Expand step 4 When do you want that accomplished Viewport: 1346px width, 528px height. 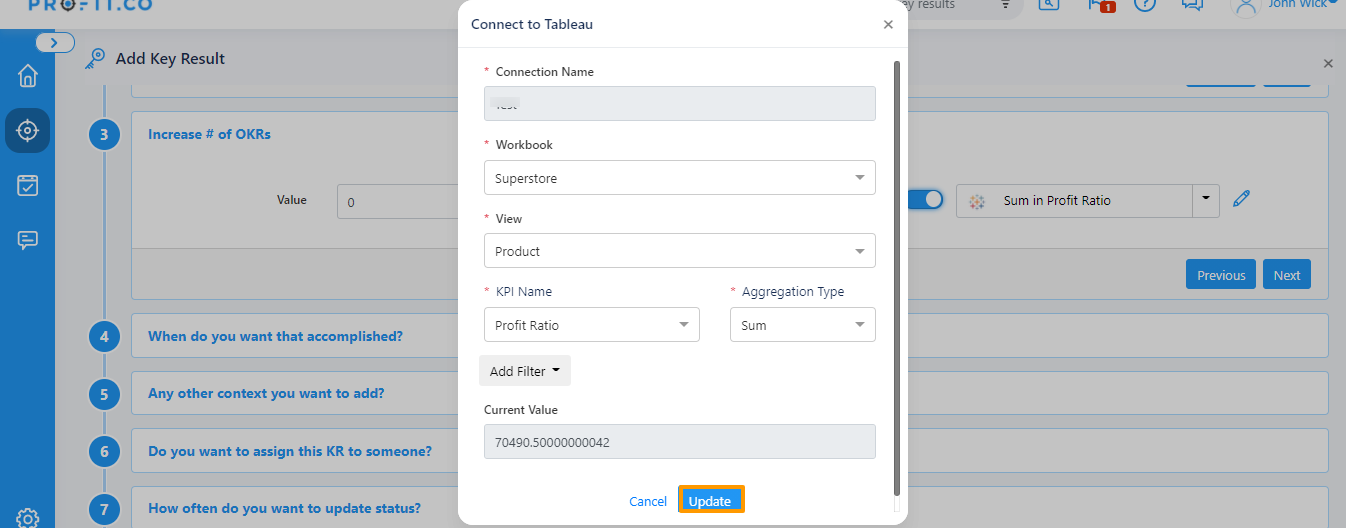click(275, 336)
